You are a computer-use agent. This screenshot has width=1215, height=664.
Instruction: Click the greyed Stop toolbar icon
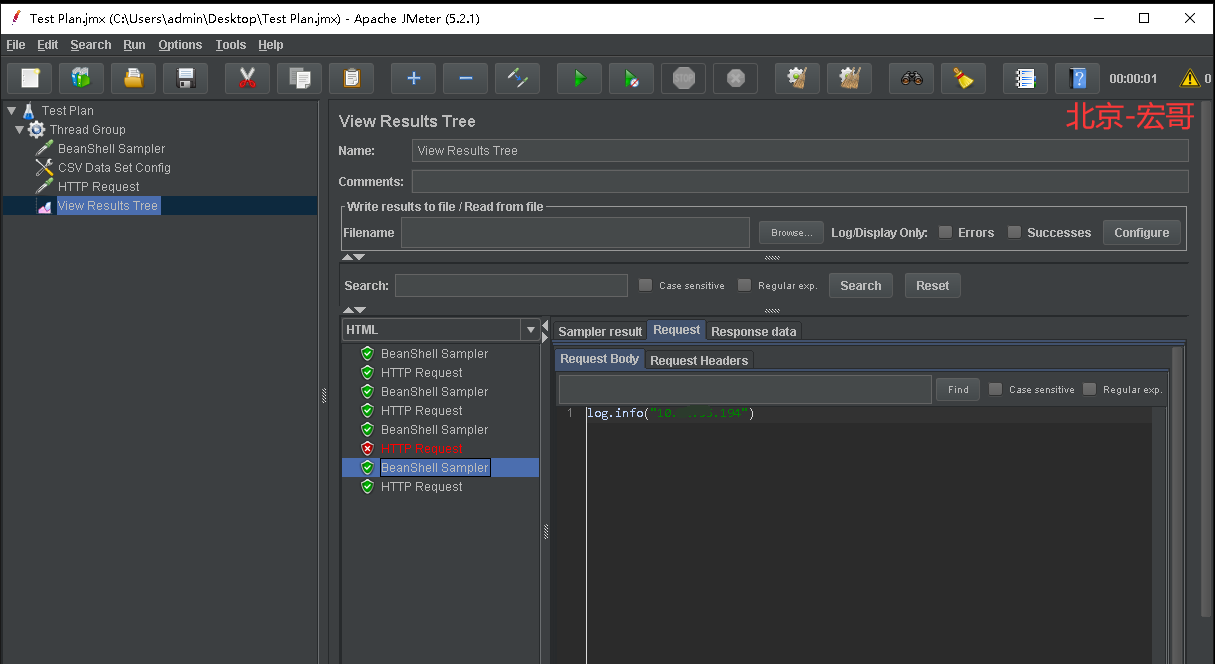point(684,78)
